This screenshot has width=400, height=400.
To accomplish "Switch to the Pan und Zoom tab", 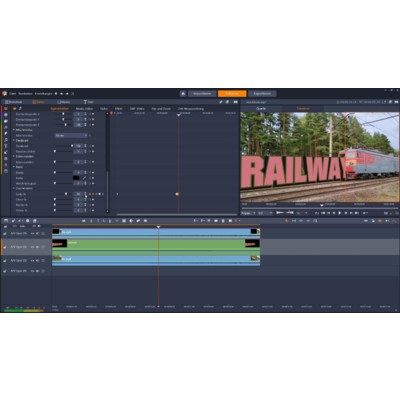I will click(x=161, y=109).
